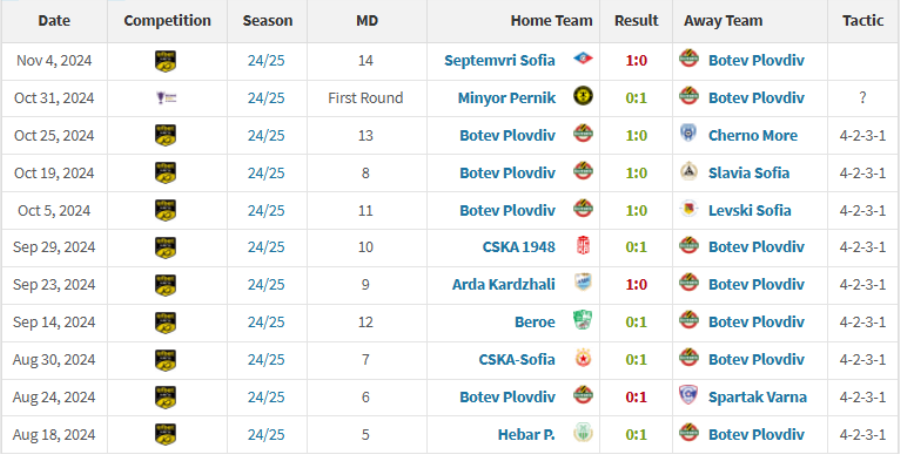900x454 pixels.
Task: Open the 1:0 result against Septemvri Sofia
Action: tap(636, 60)
